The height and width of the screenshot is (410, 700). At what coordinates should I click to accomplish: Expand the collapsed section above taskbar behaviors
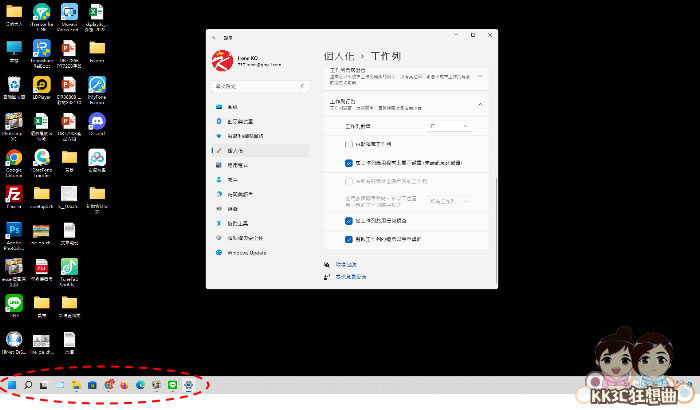click(x=481, y=76)
